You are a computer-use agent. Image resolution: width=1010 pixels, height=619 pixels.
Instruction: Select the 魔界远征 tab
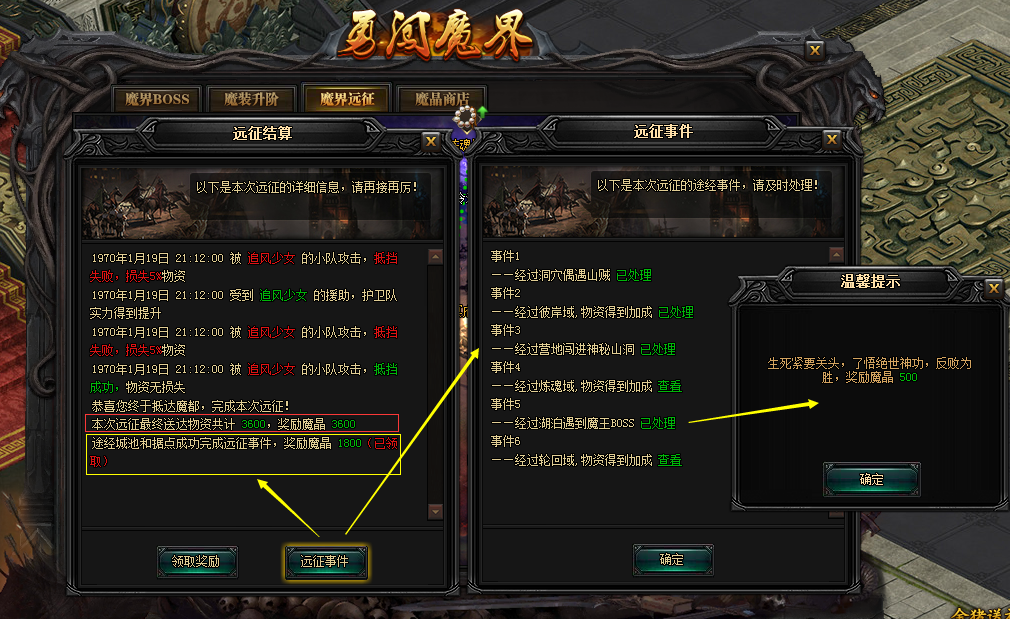(x=347, y=99)
